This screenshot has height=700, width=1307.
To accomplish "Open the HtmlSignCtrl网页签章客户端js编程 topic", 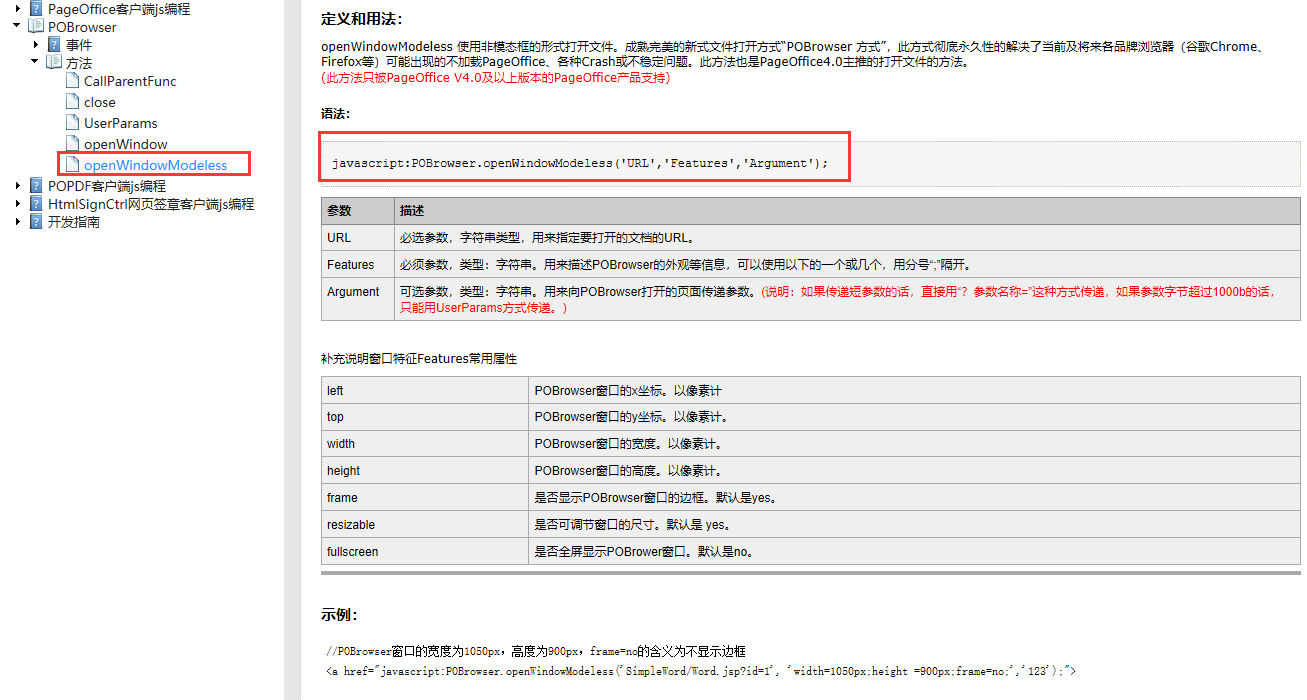I will [x=151, y=204].
